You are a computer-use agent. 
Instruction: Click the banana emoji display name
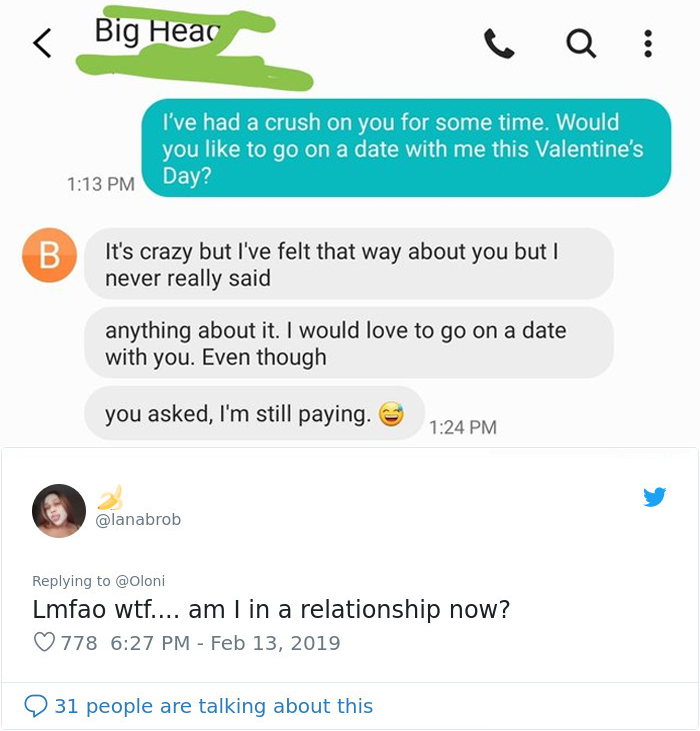(x=110, y=497)
